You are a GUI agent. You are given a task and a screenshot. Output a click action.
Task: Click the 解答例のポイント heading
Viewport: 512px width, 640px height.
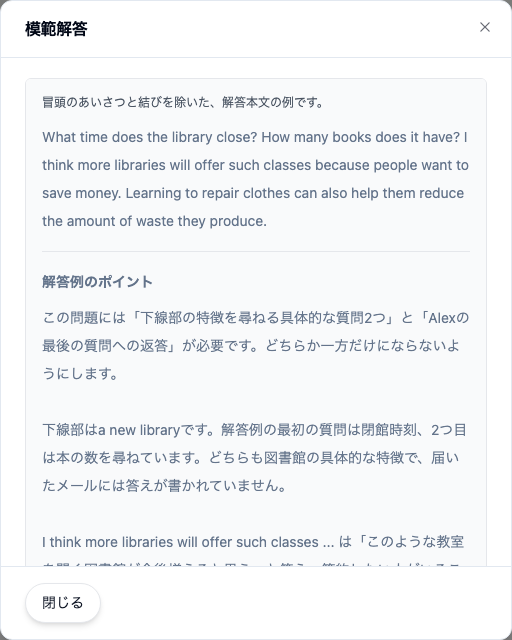(97, 282)
